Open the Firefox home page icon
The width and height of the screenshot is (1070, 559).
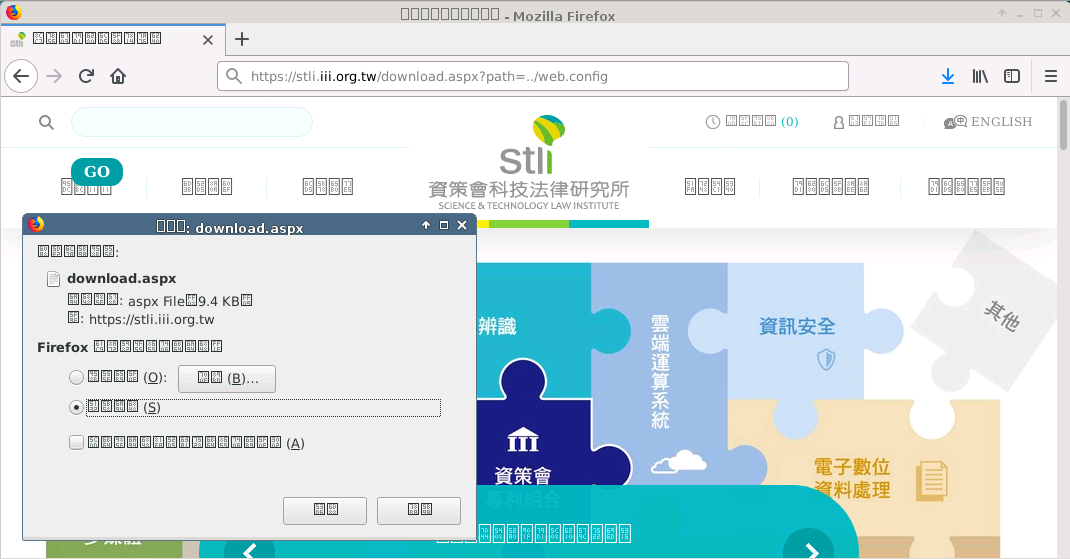point(118,76)
